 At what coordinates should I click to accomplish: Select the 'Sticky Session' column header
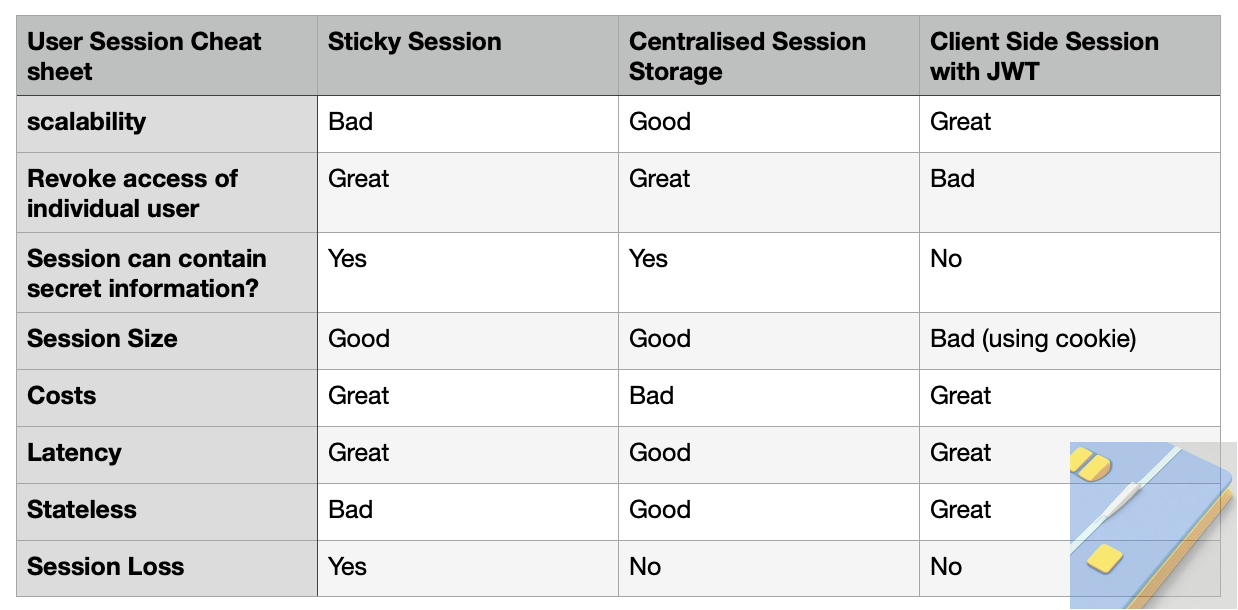click(x=468, y=56)
